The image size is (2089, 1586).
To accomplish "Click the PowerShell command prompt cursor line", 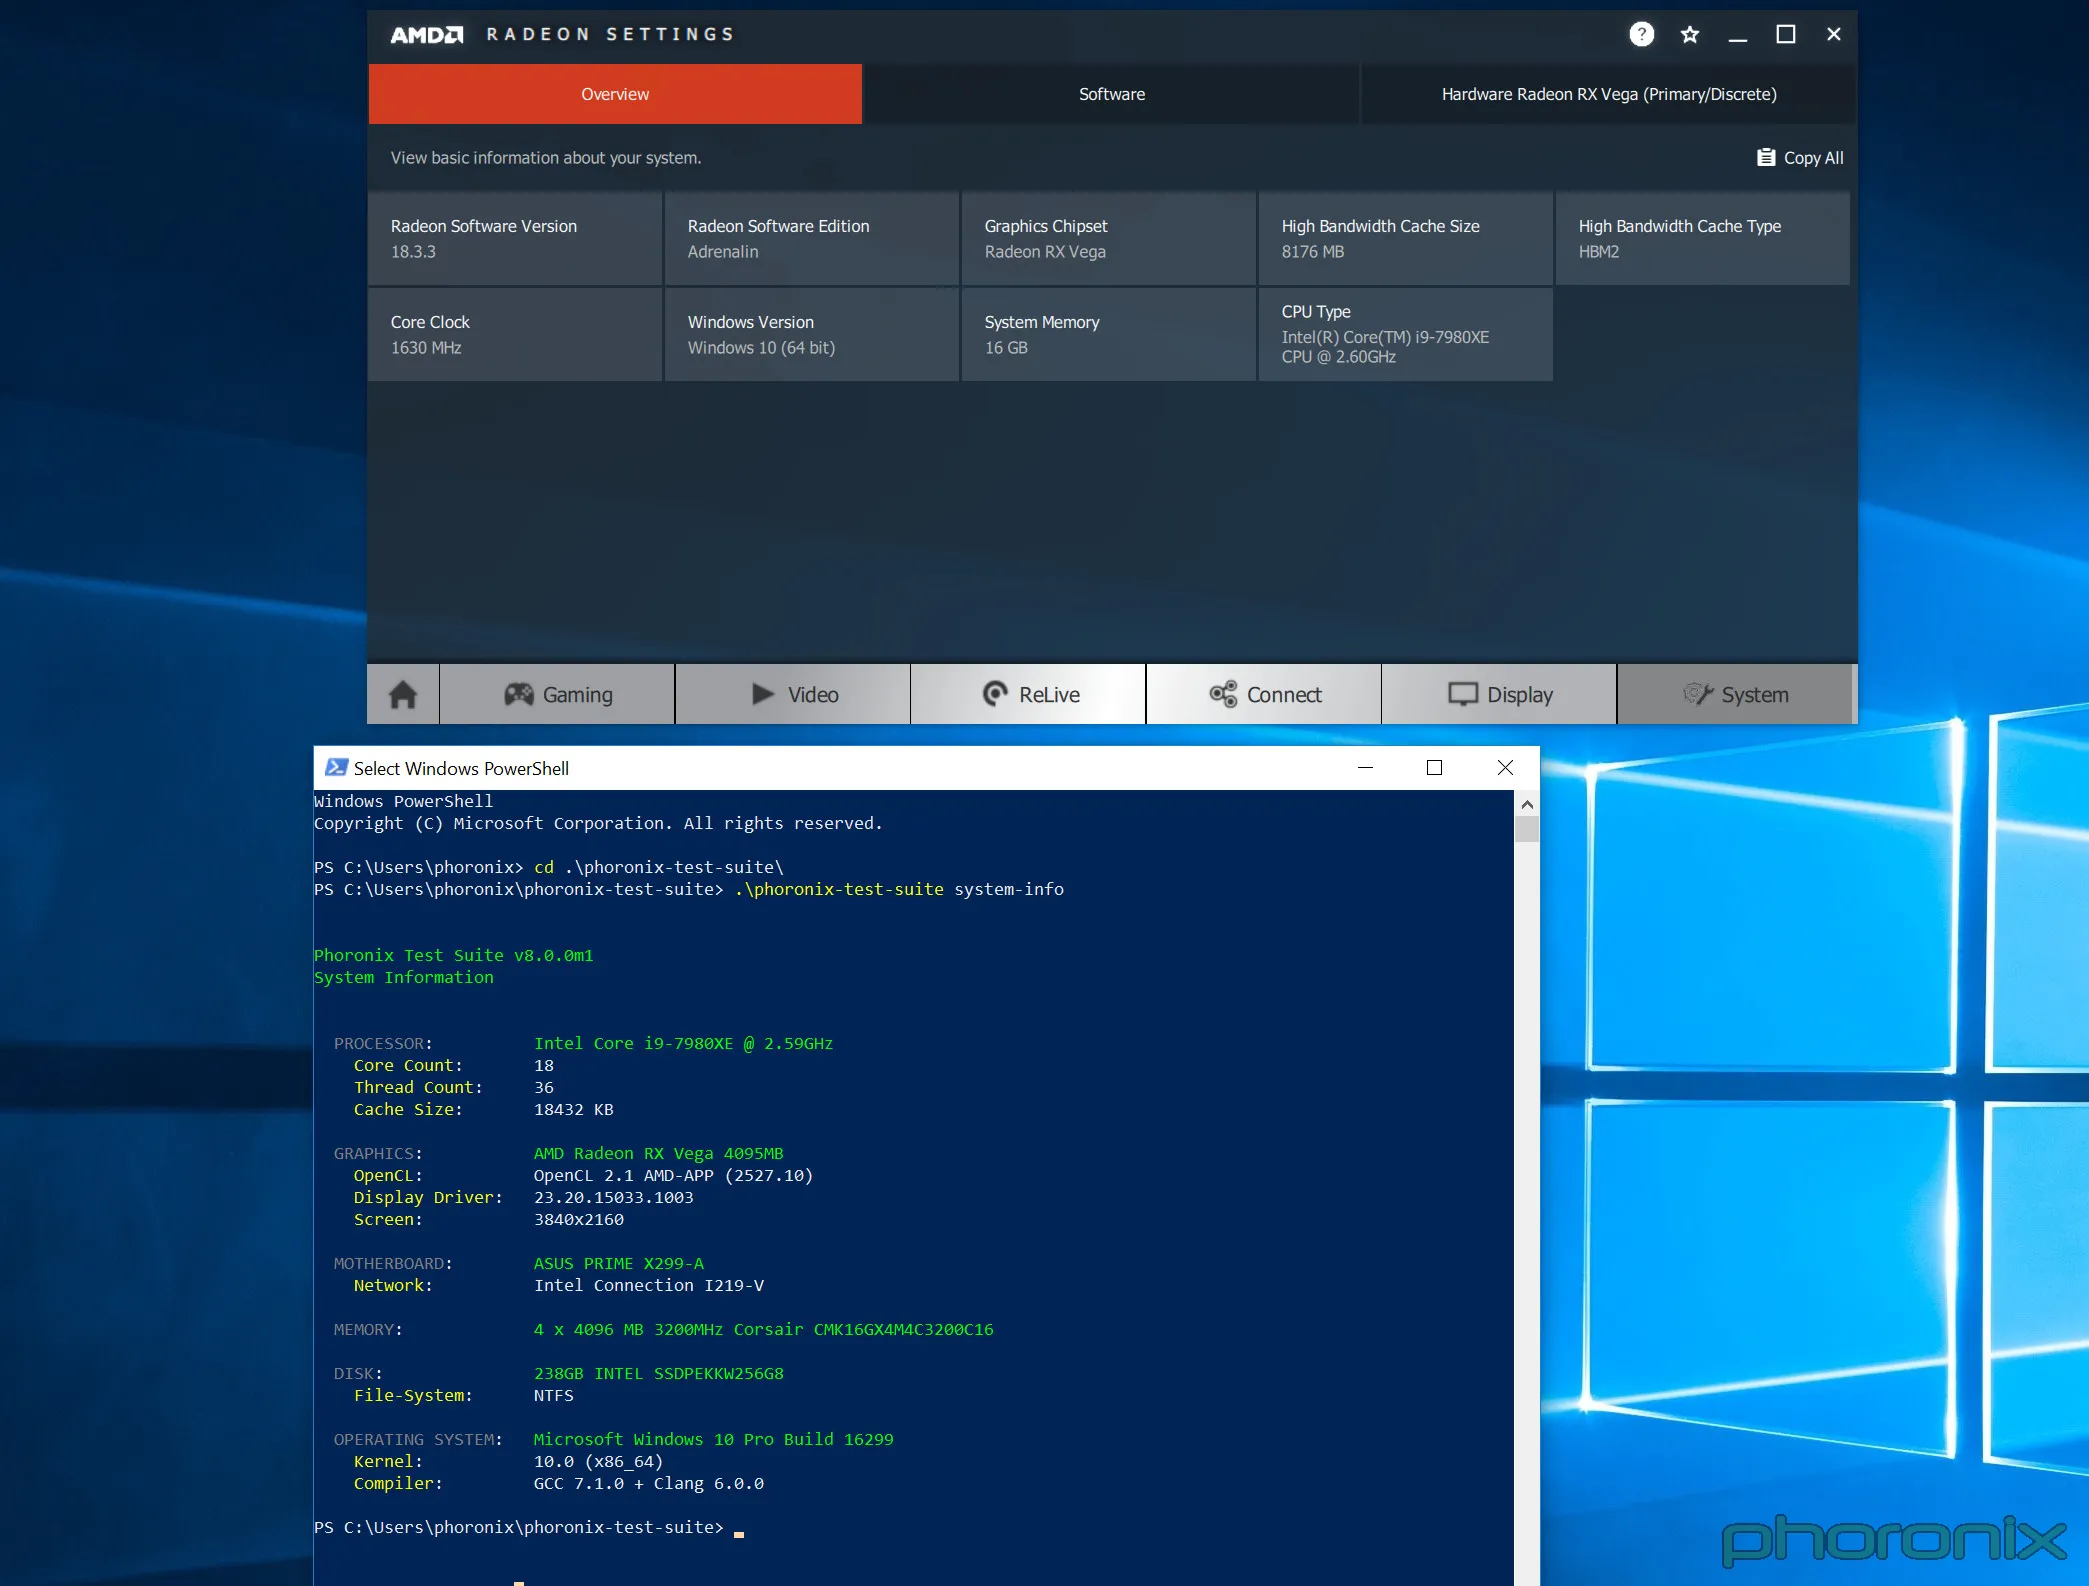I will click(x=529, y=1528).
